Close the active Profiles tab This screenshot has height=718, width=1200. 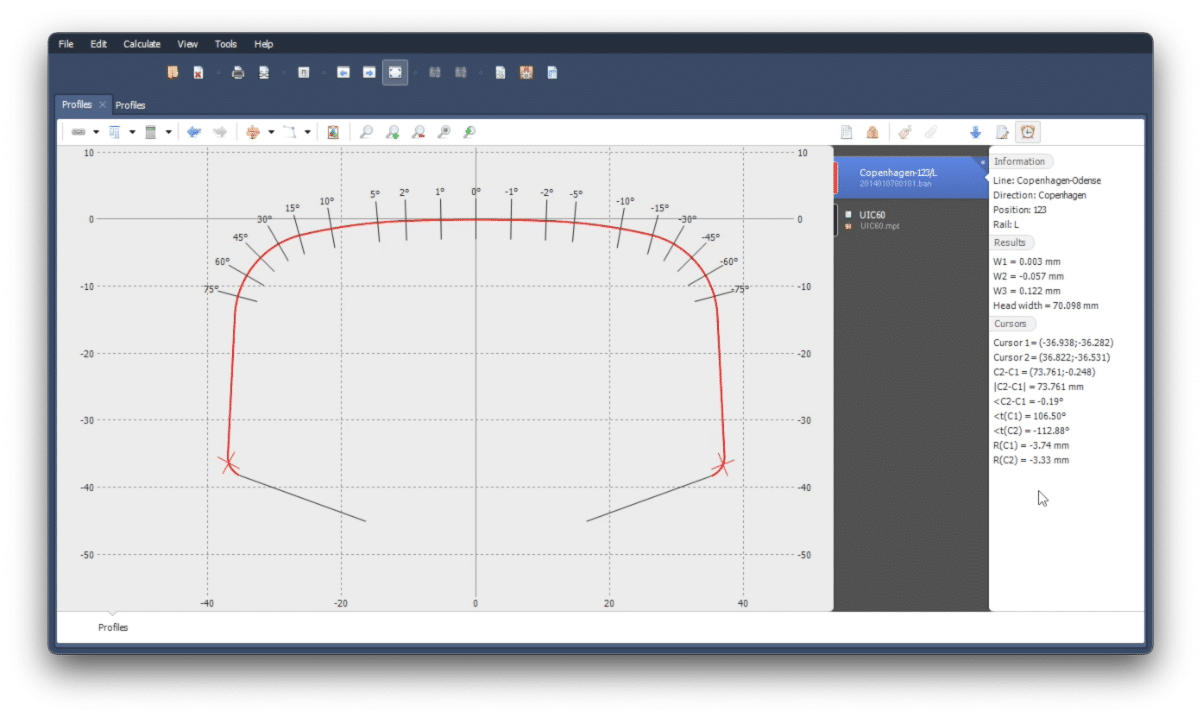pyautogui.click(x=102, y=105)
